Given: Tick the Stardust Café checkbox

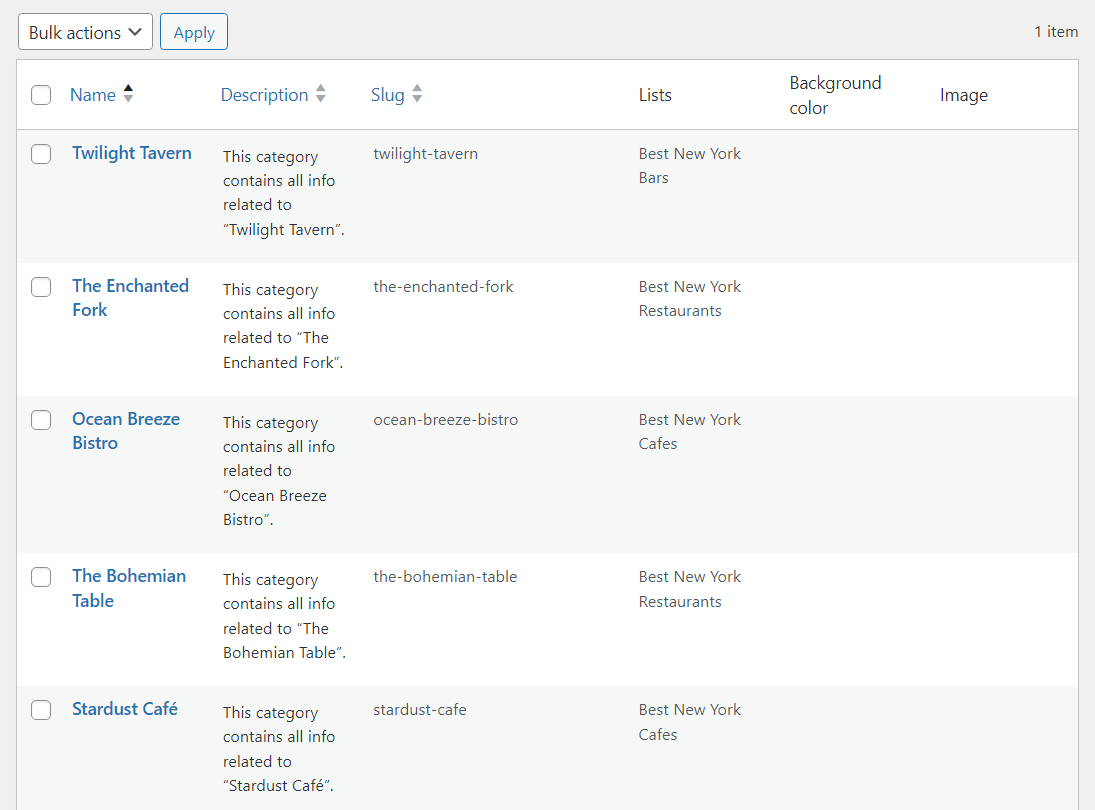Looking at the screenshot, I should pos(41,710).
